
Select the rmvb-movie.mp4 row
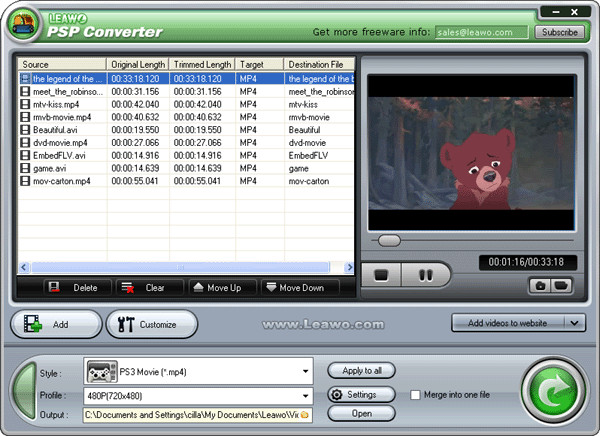(x=186, y=117)
